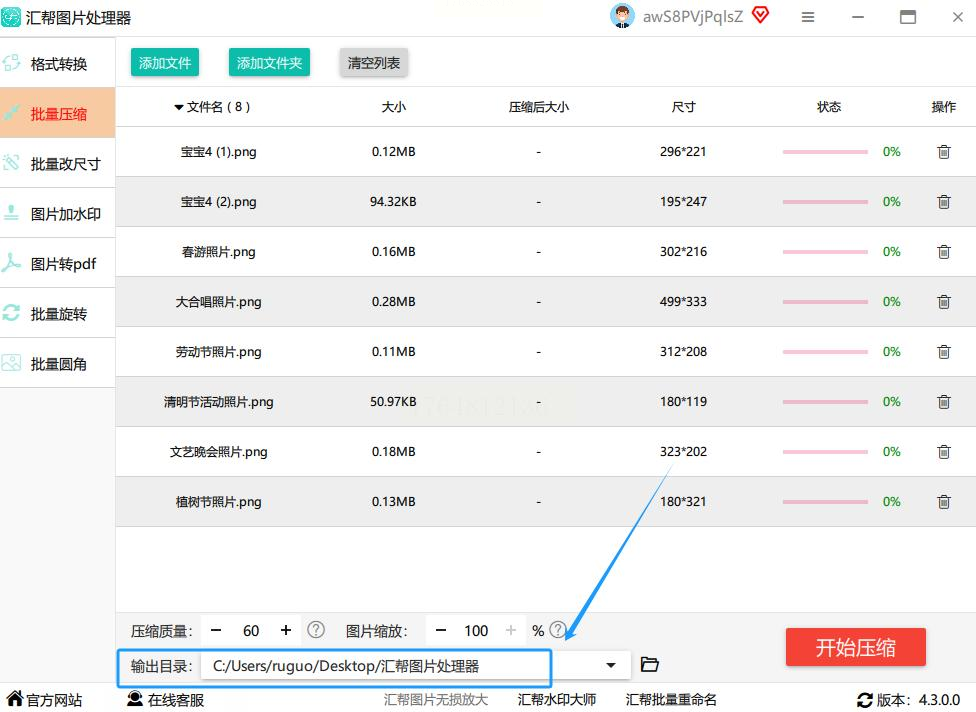Decrease compression quality with minus button
976x712 pixels.
(x=216, y=630)
